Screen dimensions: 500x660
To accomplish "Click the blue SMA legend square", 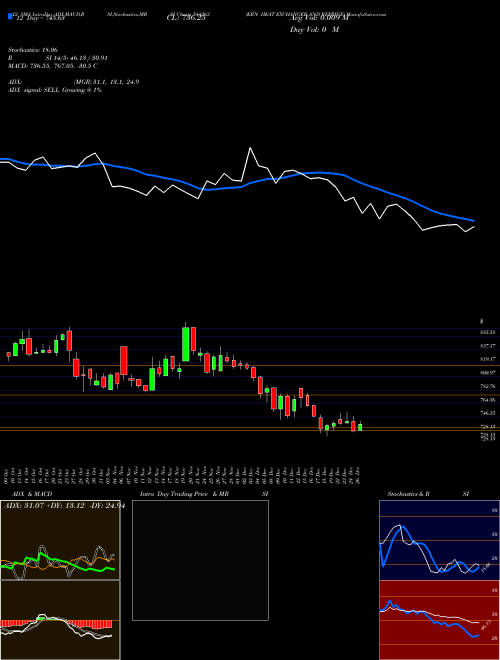I will coord(10,16).
